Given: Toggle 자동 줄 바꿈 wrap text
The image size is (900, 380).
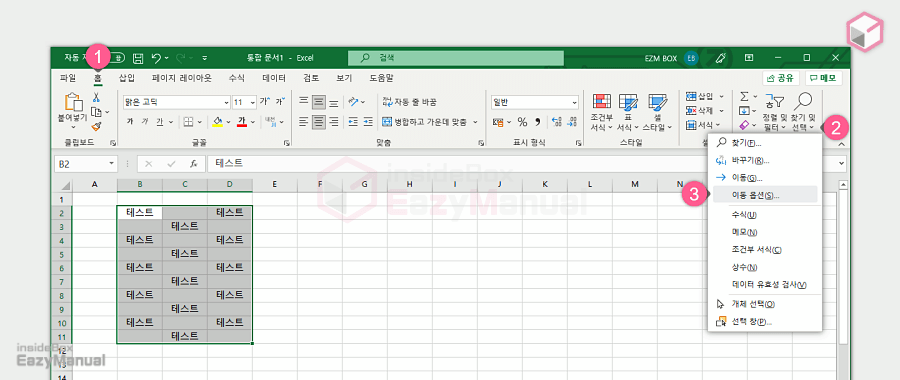Looking at the screenshot, I should [x=409, y=102].
